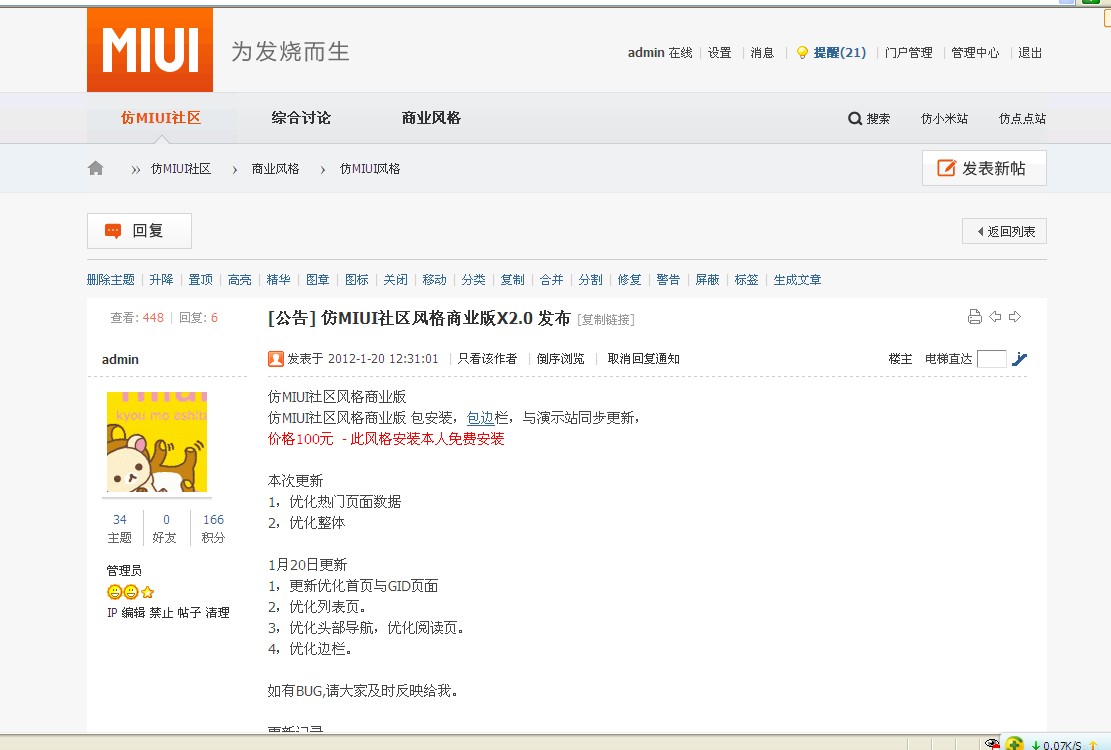Open 门户管理 link
This screenshot has width=1111, height=750.
pyautogui.click(x=908, y=52)
